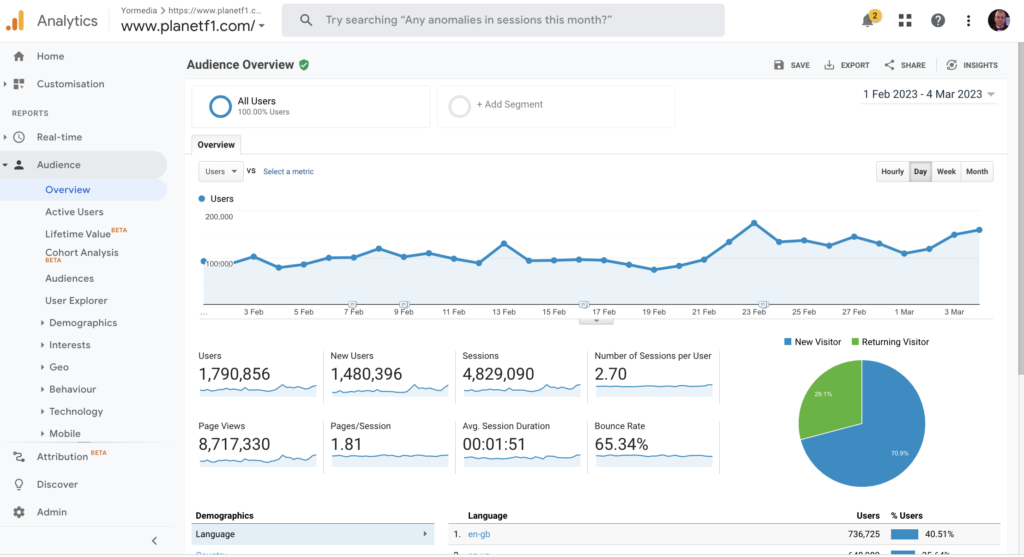Click the Export download icon

[x=829, y=65]
